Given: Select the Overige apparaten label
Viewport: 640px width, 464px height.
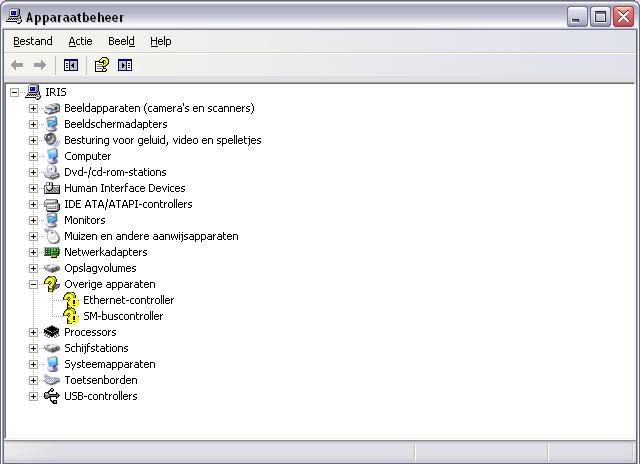Looking at the screenshot, I should click(110, 284).
